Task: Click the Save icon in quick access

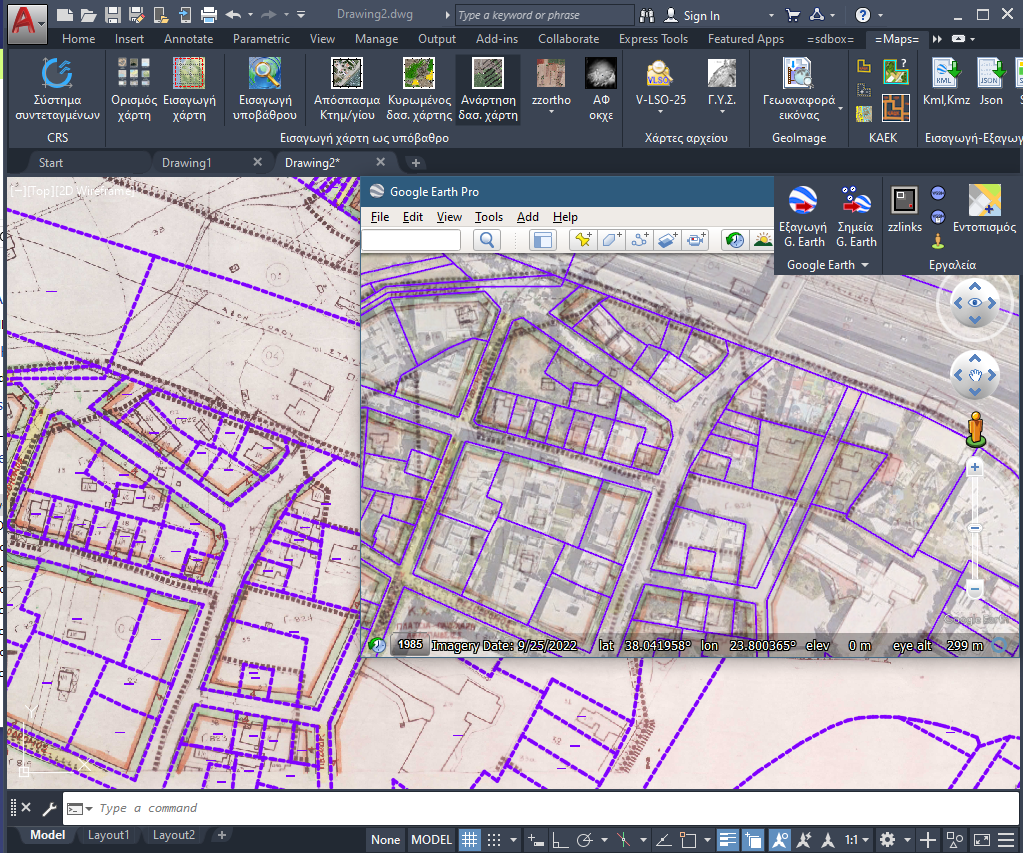Action: (113, 14)
